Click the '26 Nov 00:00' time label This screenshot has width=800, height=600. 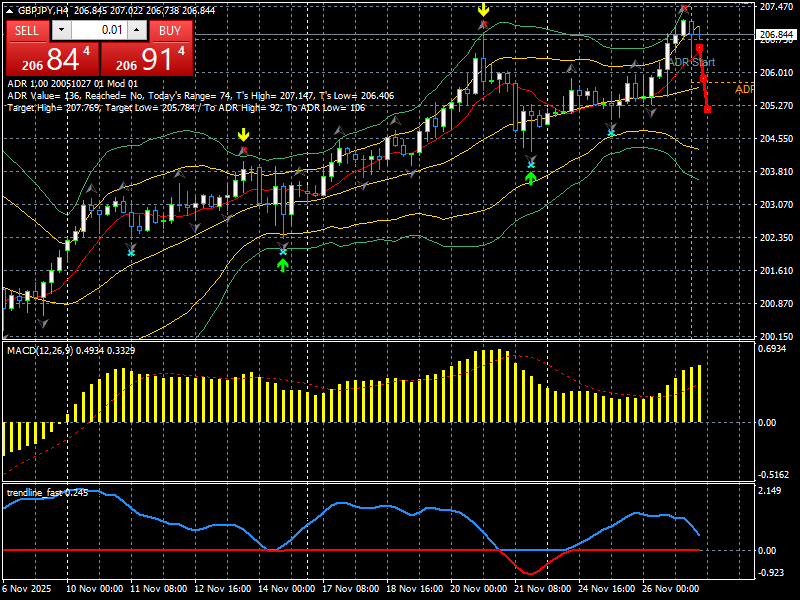click(670, 588)
